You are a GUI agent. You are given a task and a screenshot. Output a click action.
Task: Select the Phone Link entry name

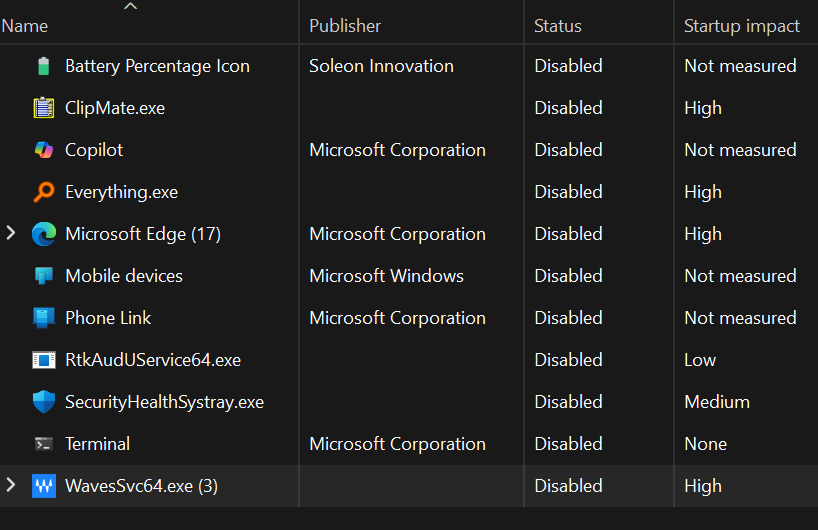(108, 318)
